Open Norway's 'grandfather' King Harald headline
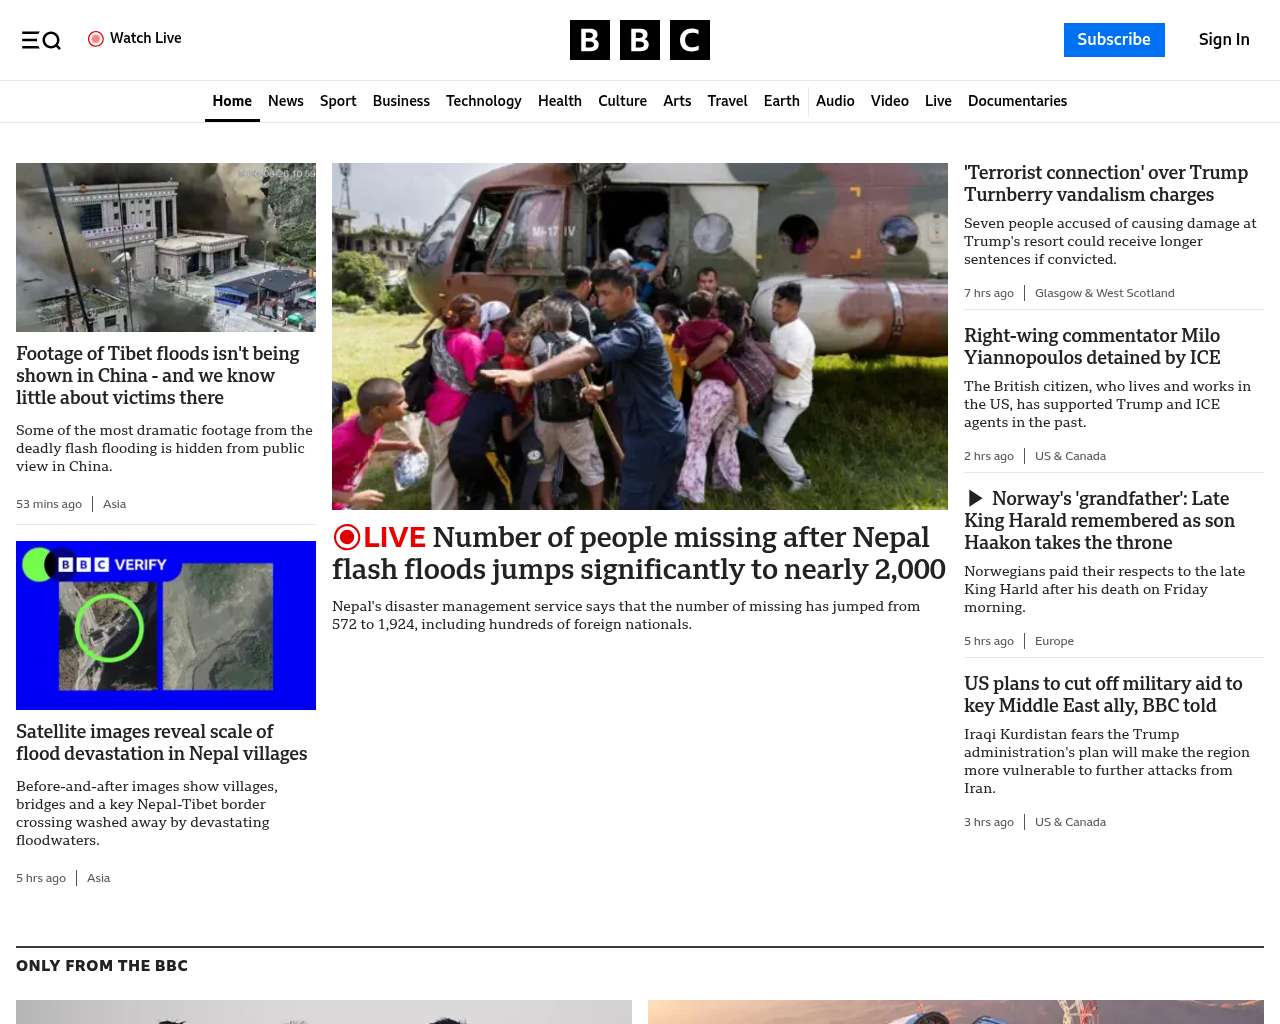Image resolution: width=1280 pixels, height=1024 pixels. [1100, 520]
